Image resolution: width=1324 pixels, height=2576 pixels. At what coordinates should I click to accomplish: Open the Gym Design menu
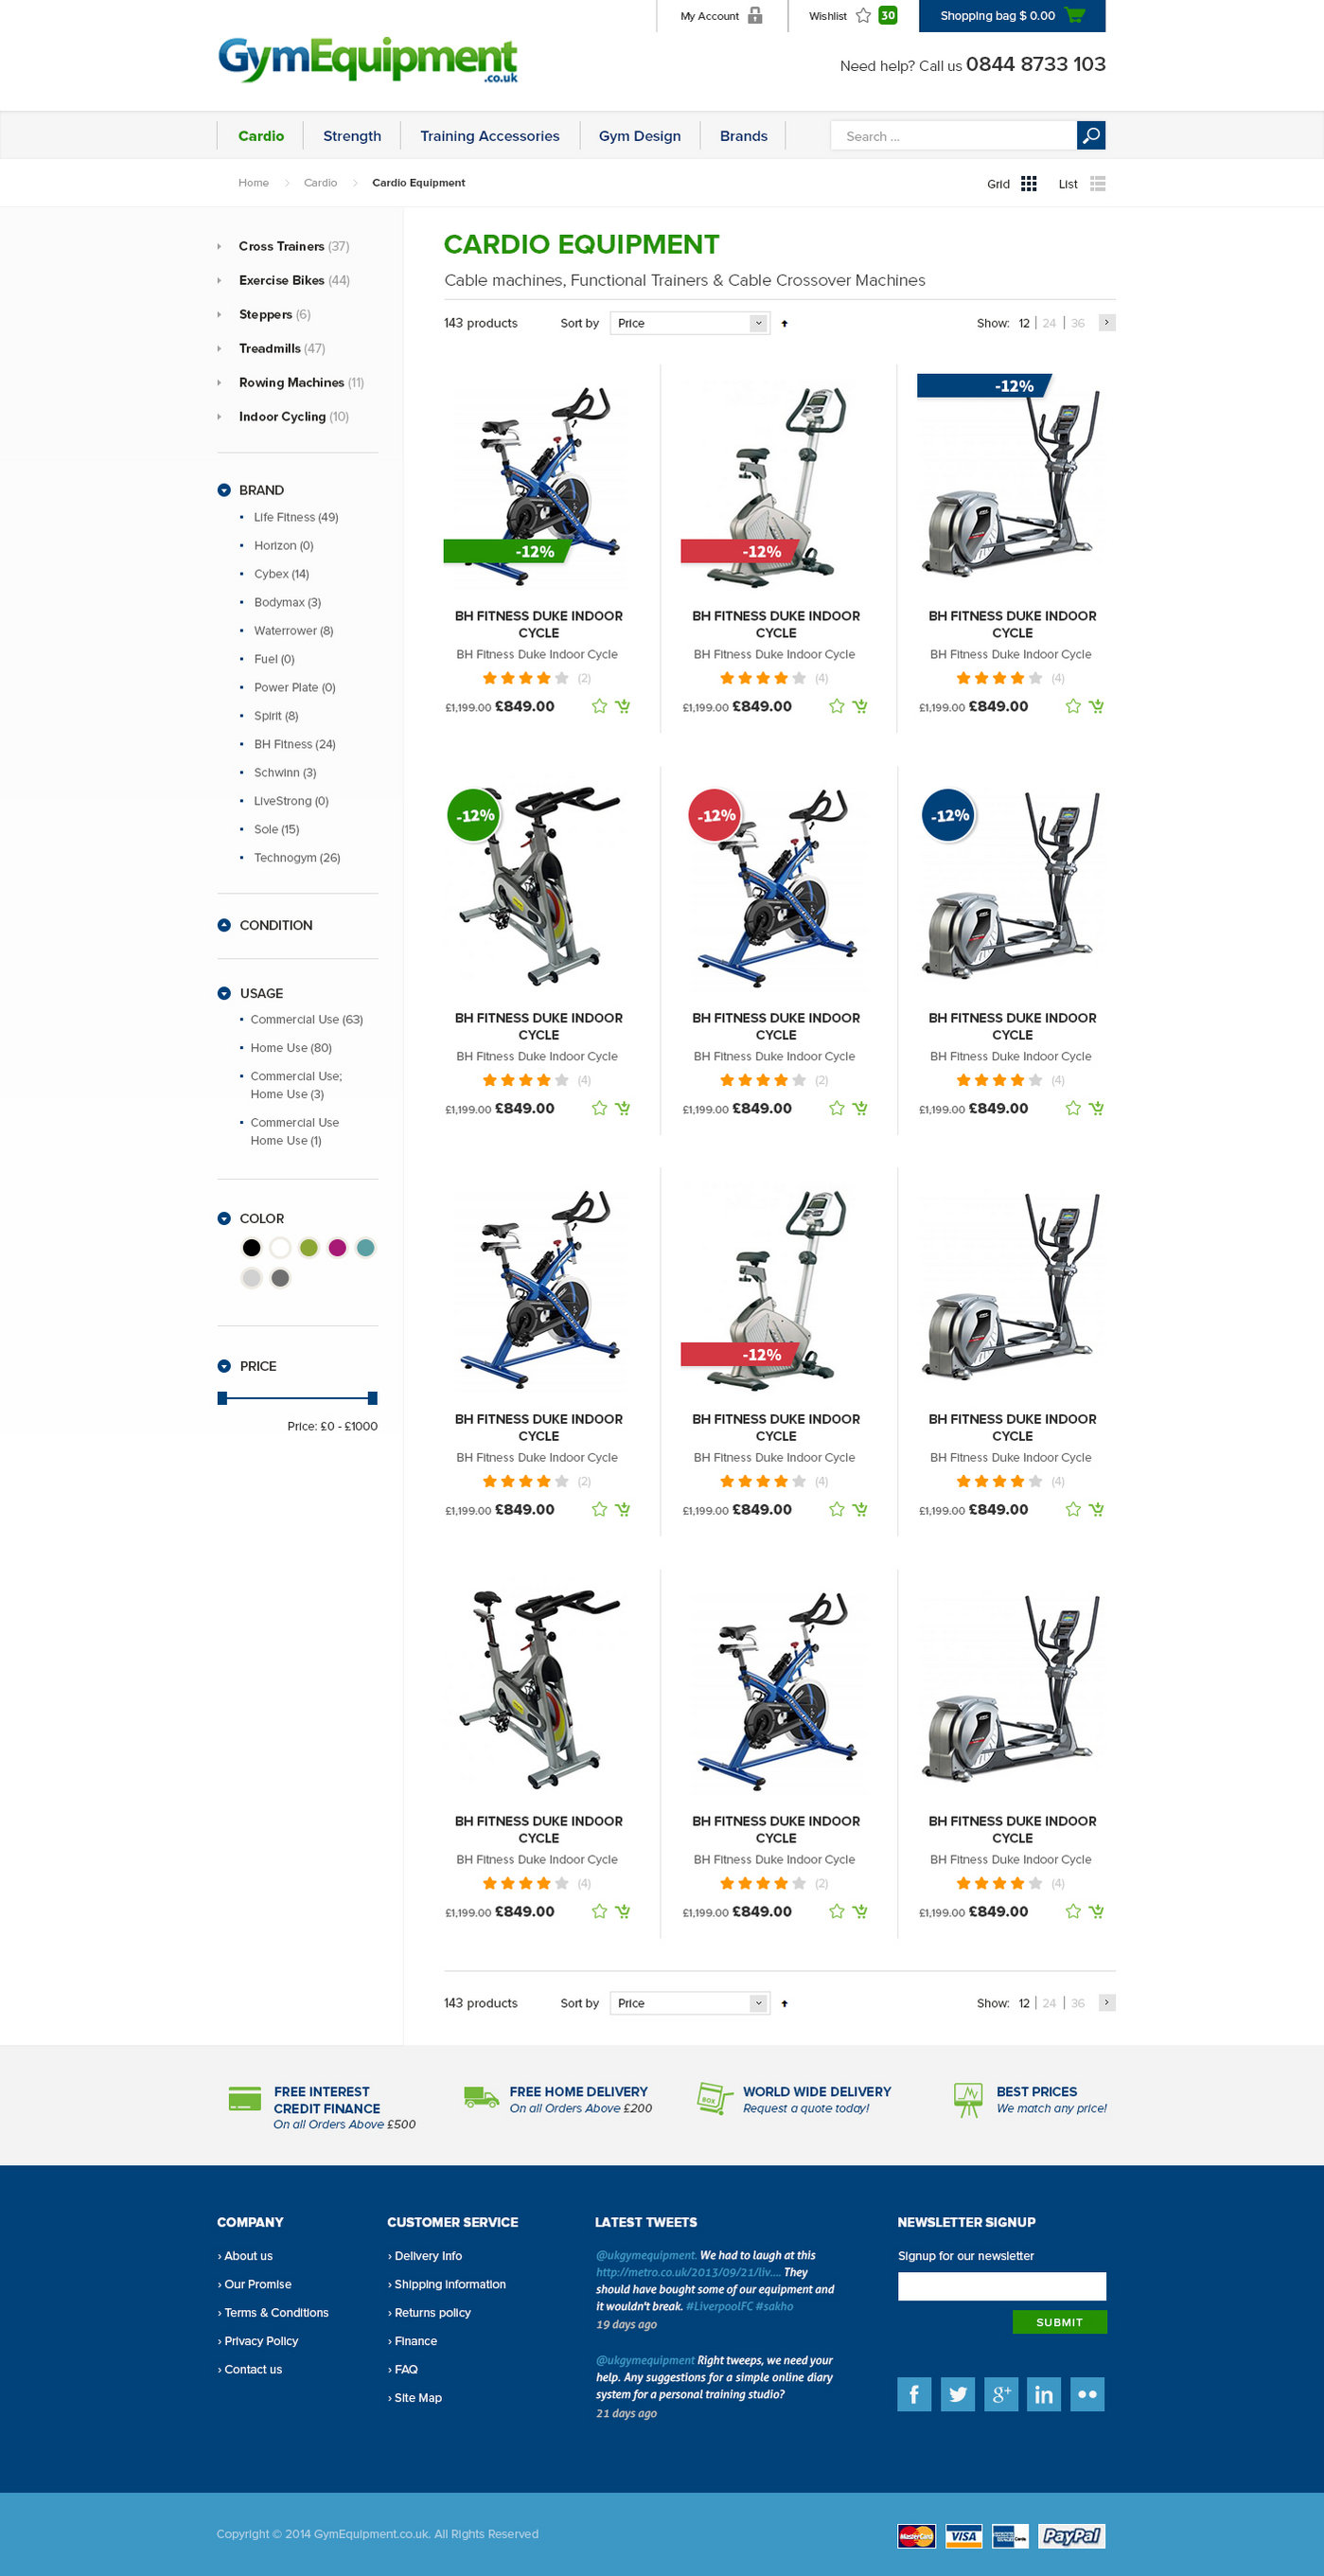pos(640,136)
